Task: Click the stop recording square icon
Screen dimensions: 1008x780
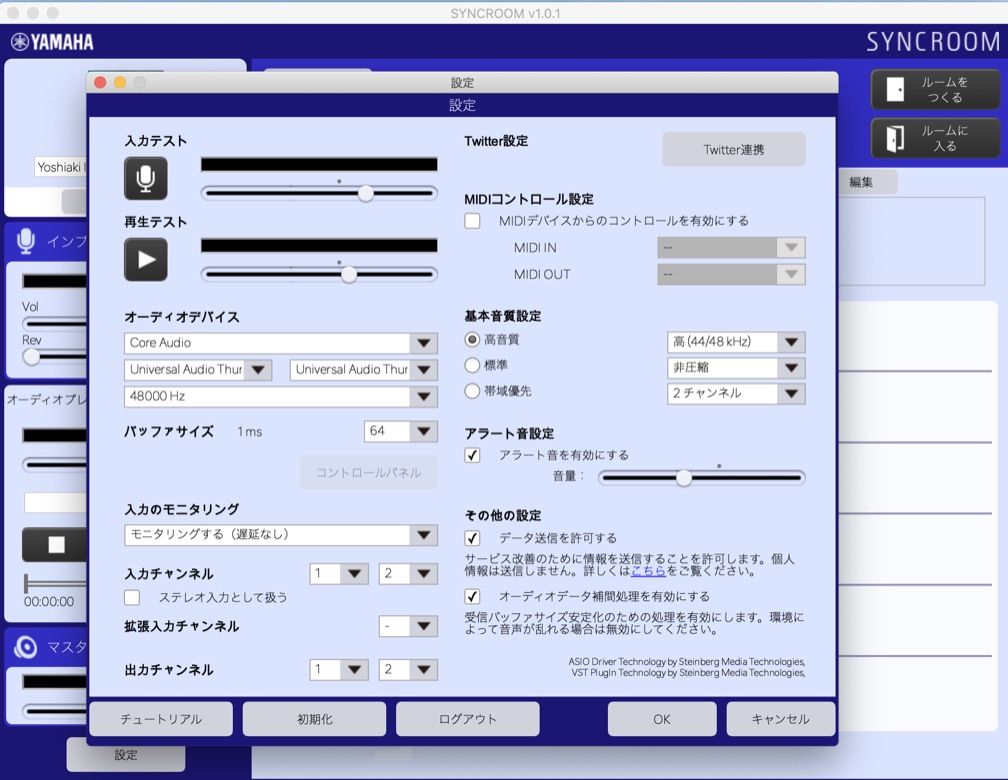Action: click(x=57, y=545)
